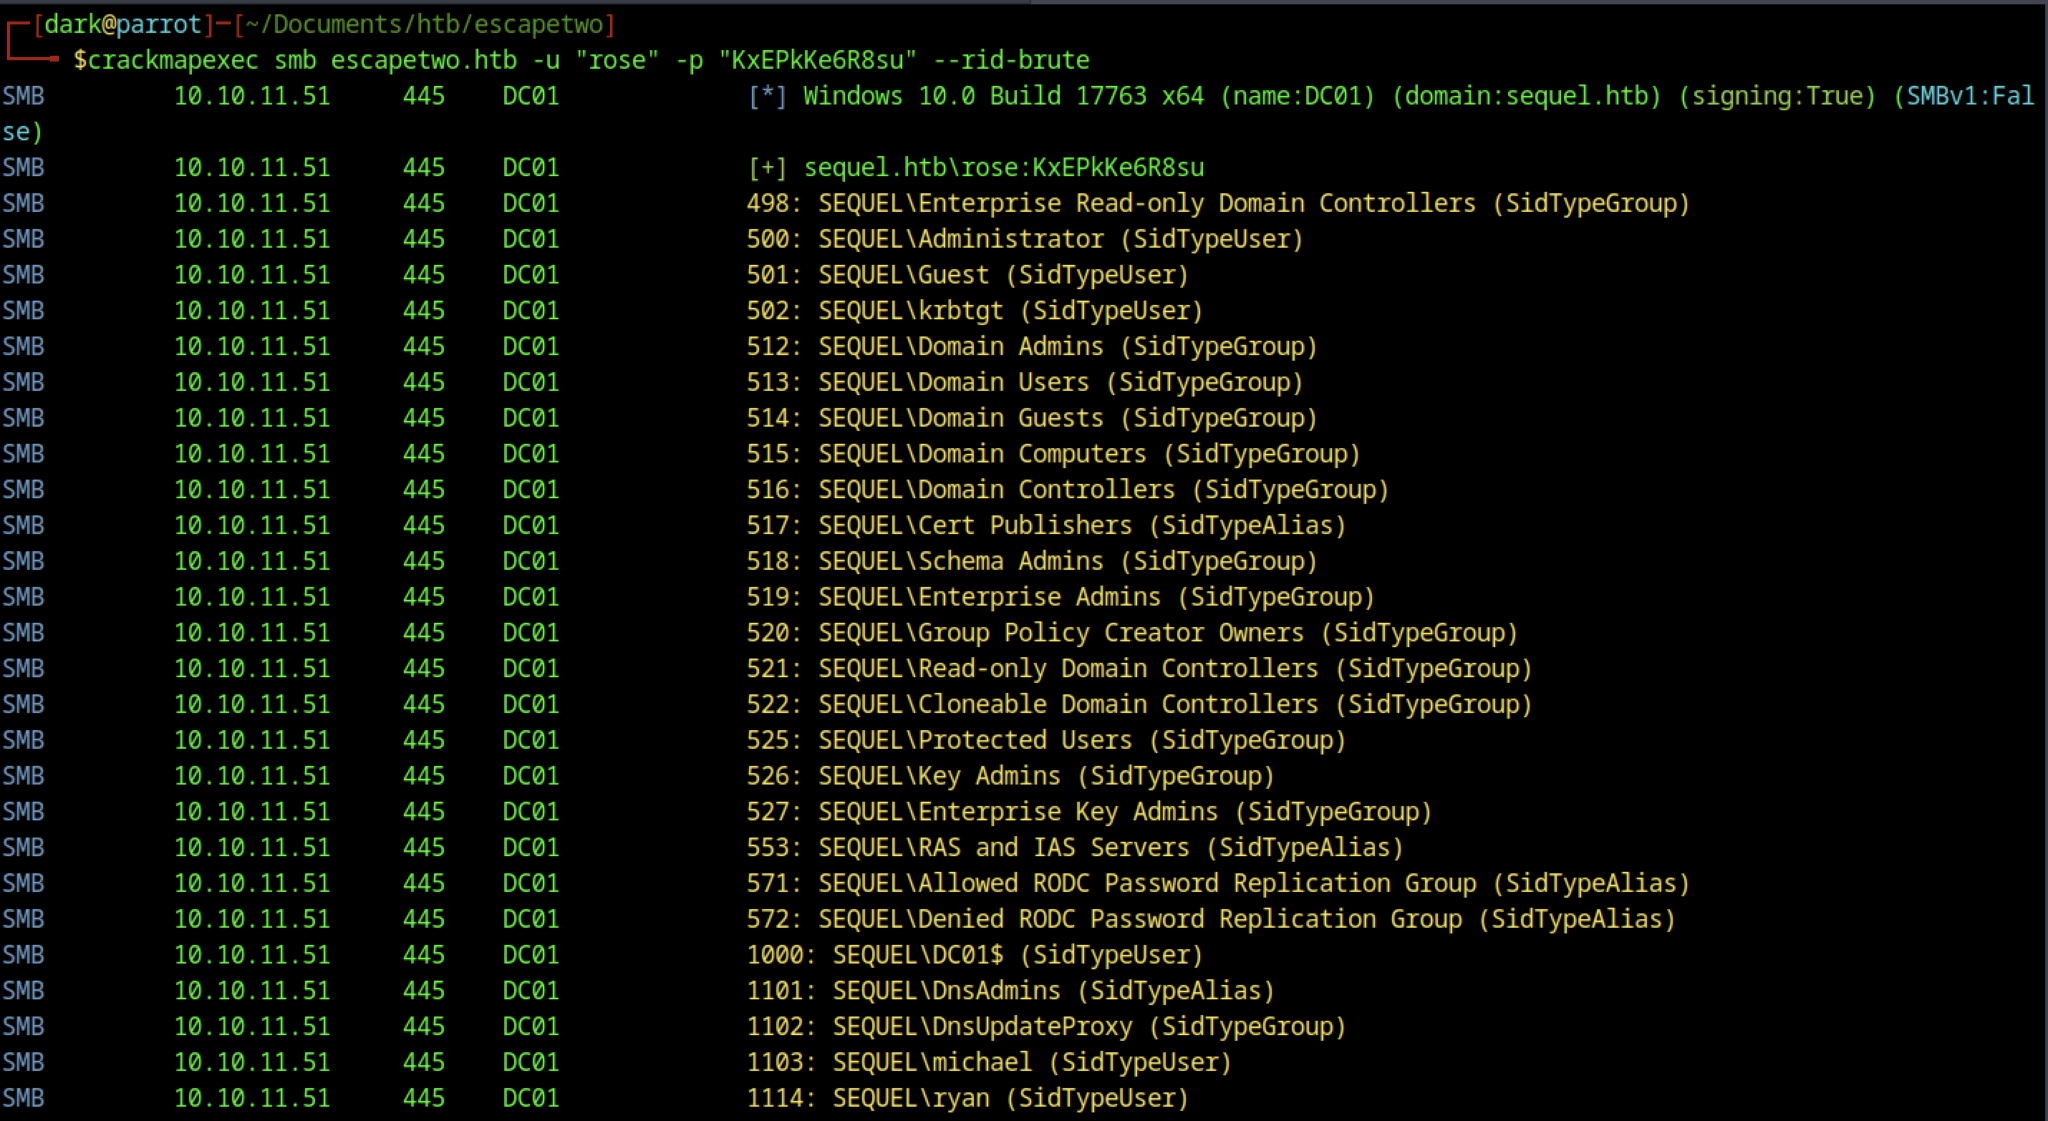The image size is (2048, 1121).
Task: Click the 513: SEQUEL\Domain Users entry
Action: coord(1025,382)
